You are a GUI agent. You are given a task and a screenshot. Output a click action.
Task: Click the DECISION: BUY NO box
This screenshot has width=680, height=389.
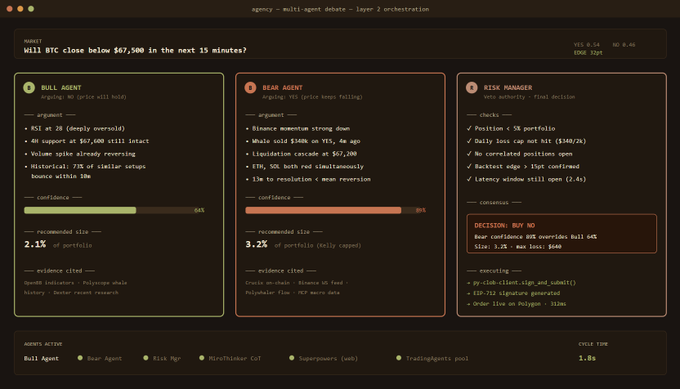pos(562,234)
